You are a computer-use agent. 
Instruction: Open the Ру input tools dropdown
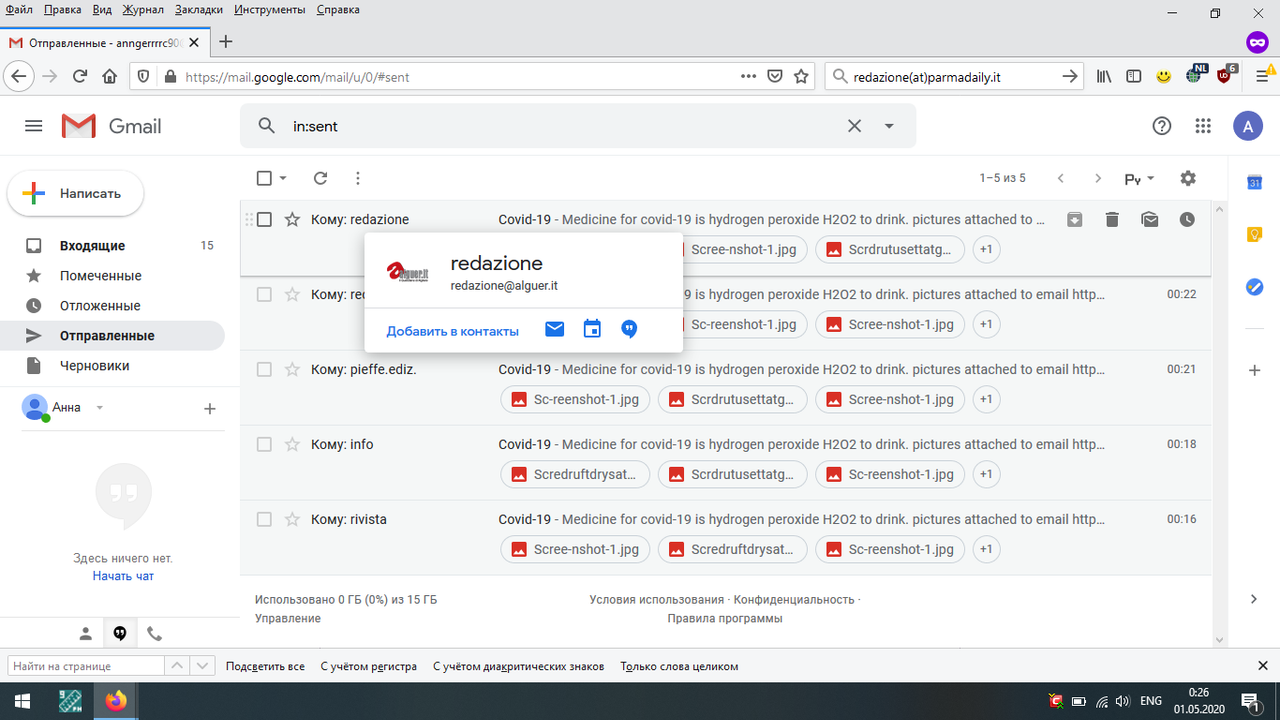[x=1139, y=178]
